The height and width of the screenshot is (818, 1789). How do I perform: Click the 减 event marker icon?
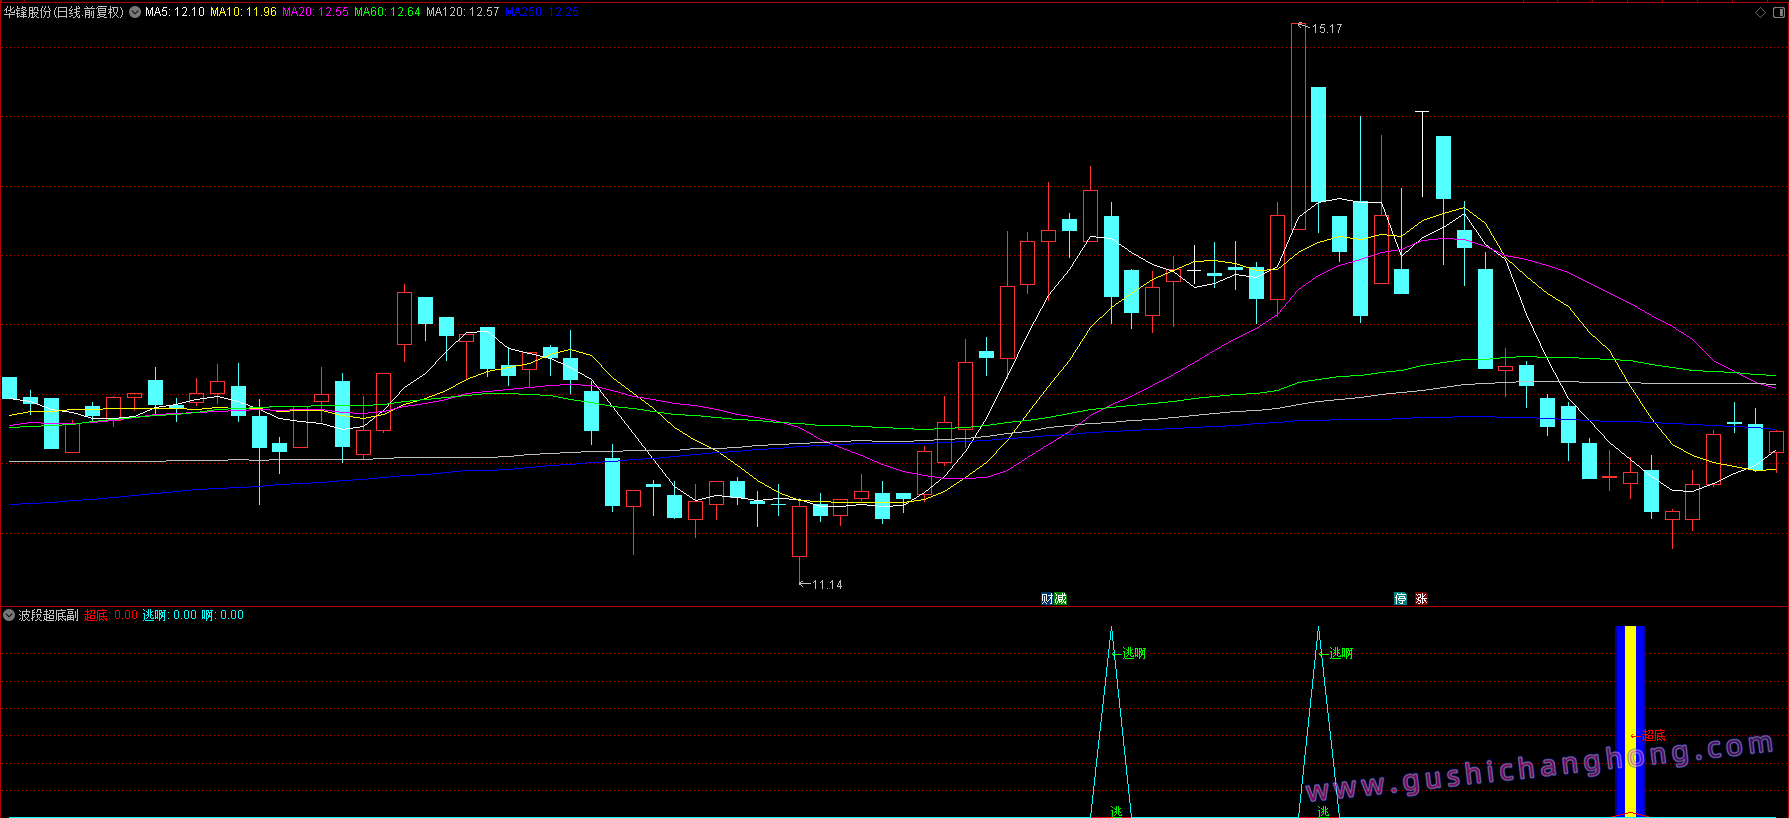tap(1060, 599)
